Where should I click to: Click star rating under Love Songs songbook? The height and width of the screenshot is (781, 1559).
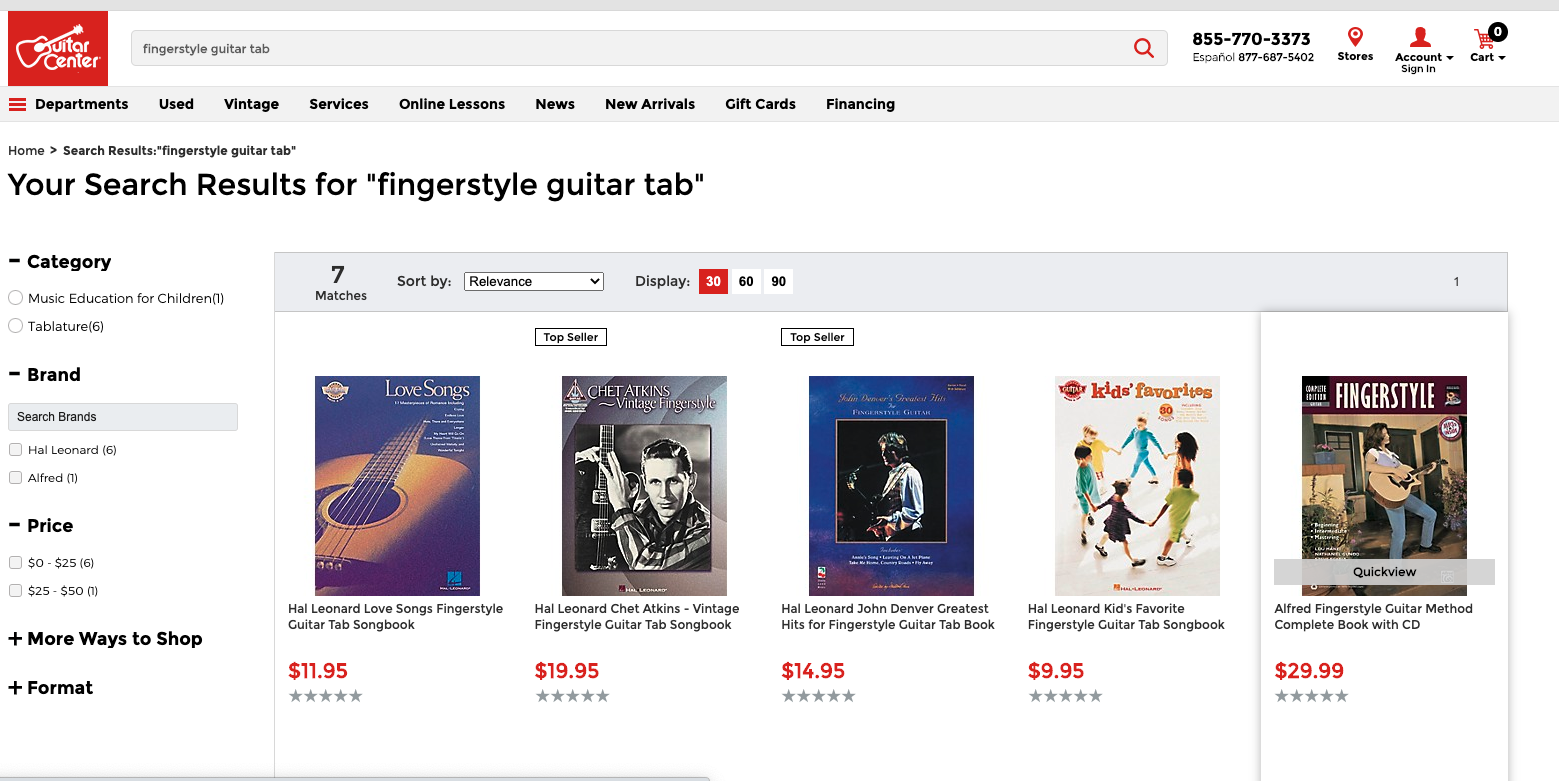click(x=325, y=696)
